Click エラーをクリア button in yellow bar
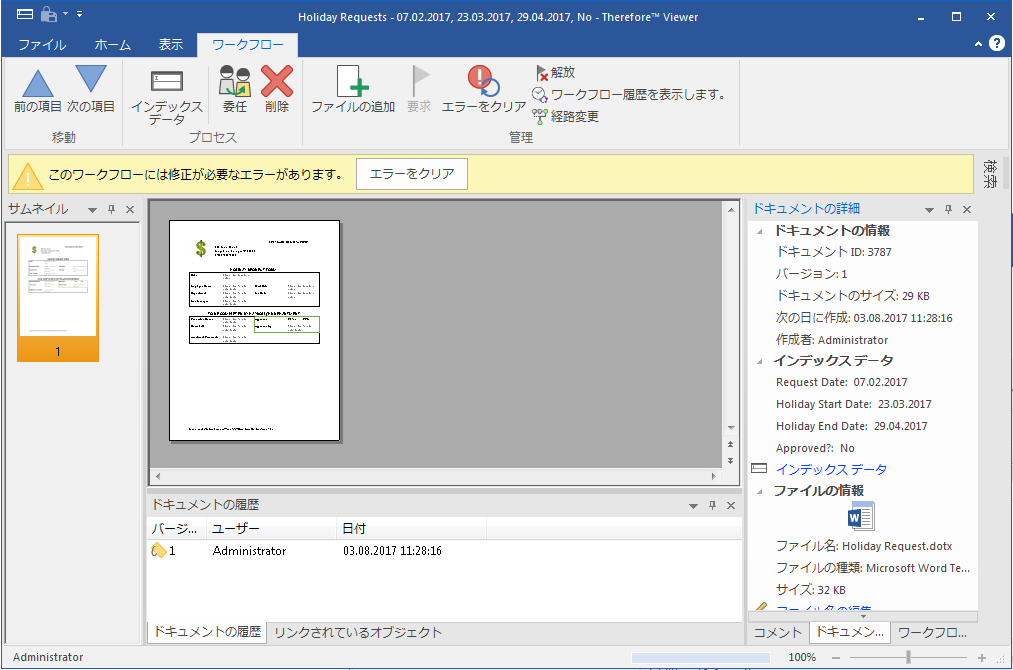This screenshot has width=1013, height=670. [x=412, y=174]
